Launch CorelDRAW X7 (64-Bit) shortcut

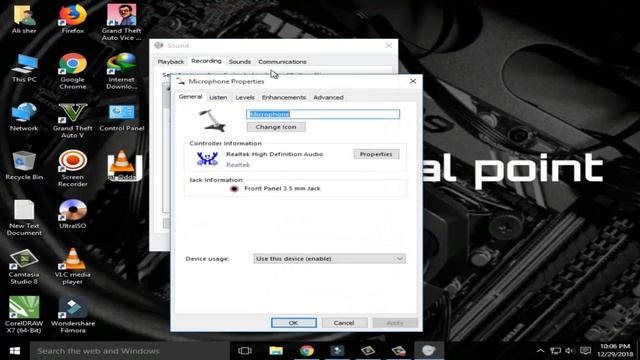coord(24,315)
